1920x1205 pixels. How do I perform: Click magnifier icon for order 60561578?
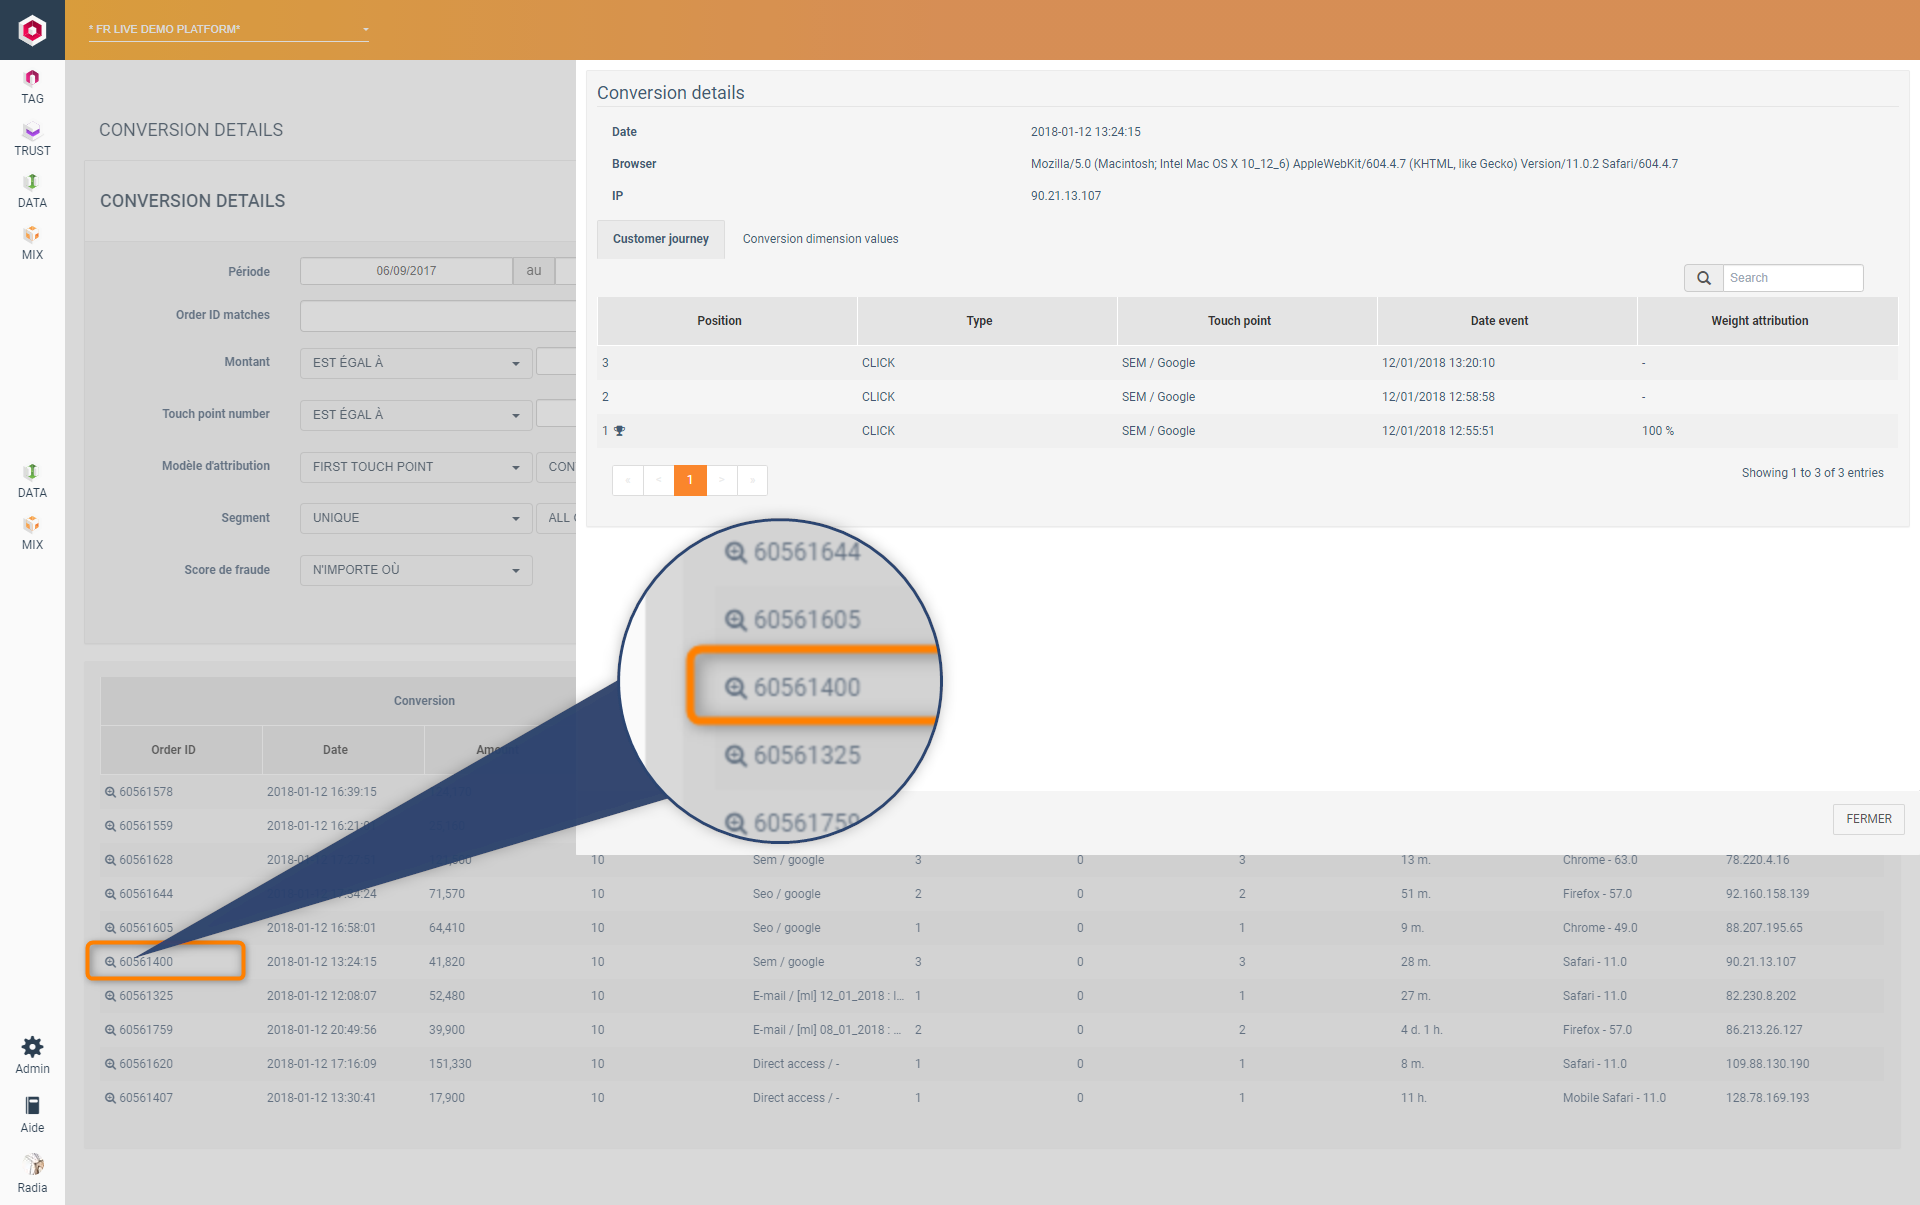tap(110, 792)
